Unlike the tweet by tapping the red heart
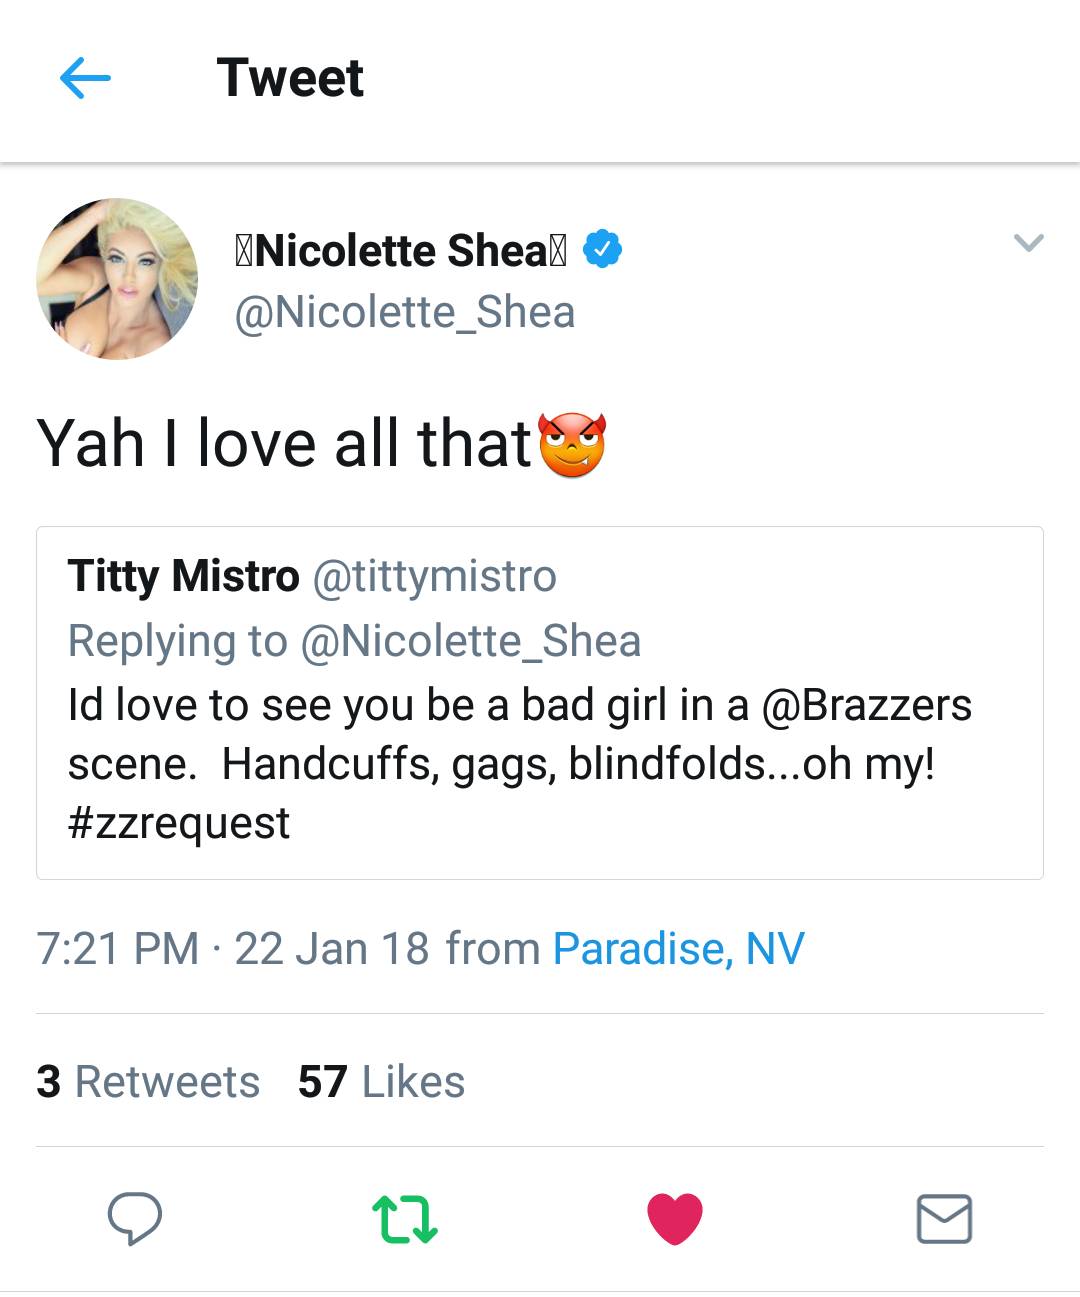Viewport: 1080px width, 1297px height. coord(675,1218)
